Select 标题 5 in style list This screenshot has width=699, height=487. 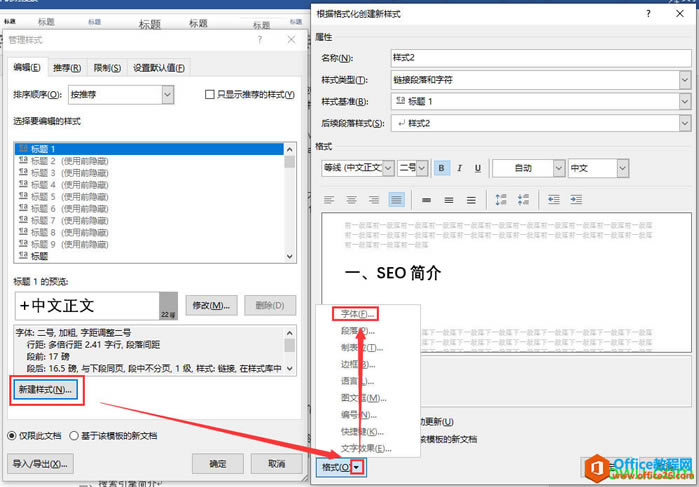point(149,197)
